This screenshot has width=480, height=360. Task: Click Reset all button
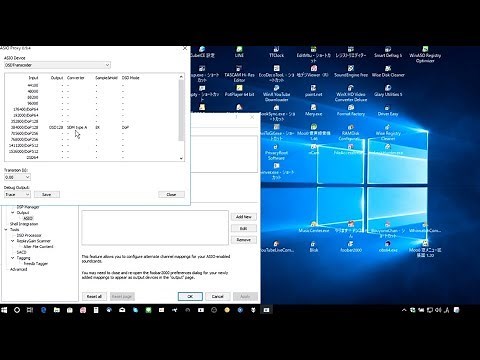pyautogui.click(x=94, y=296)
